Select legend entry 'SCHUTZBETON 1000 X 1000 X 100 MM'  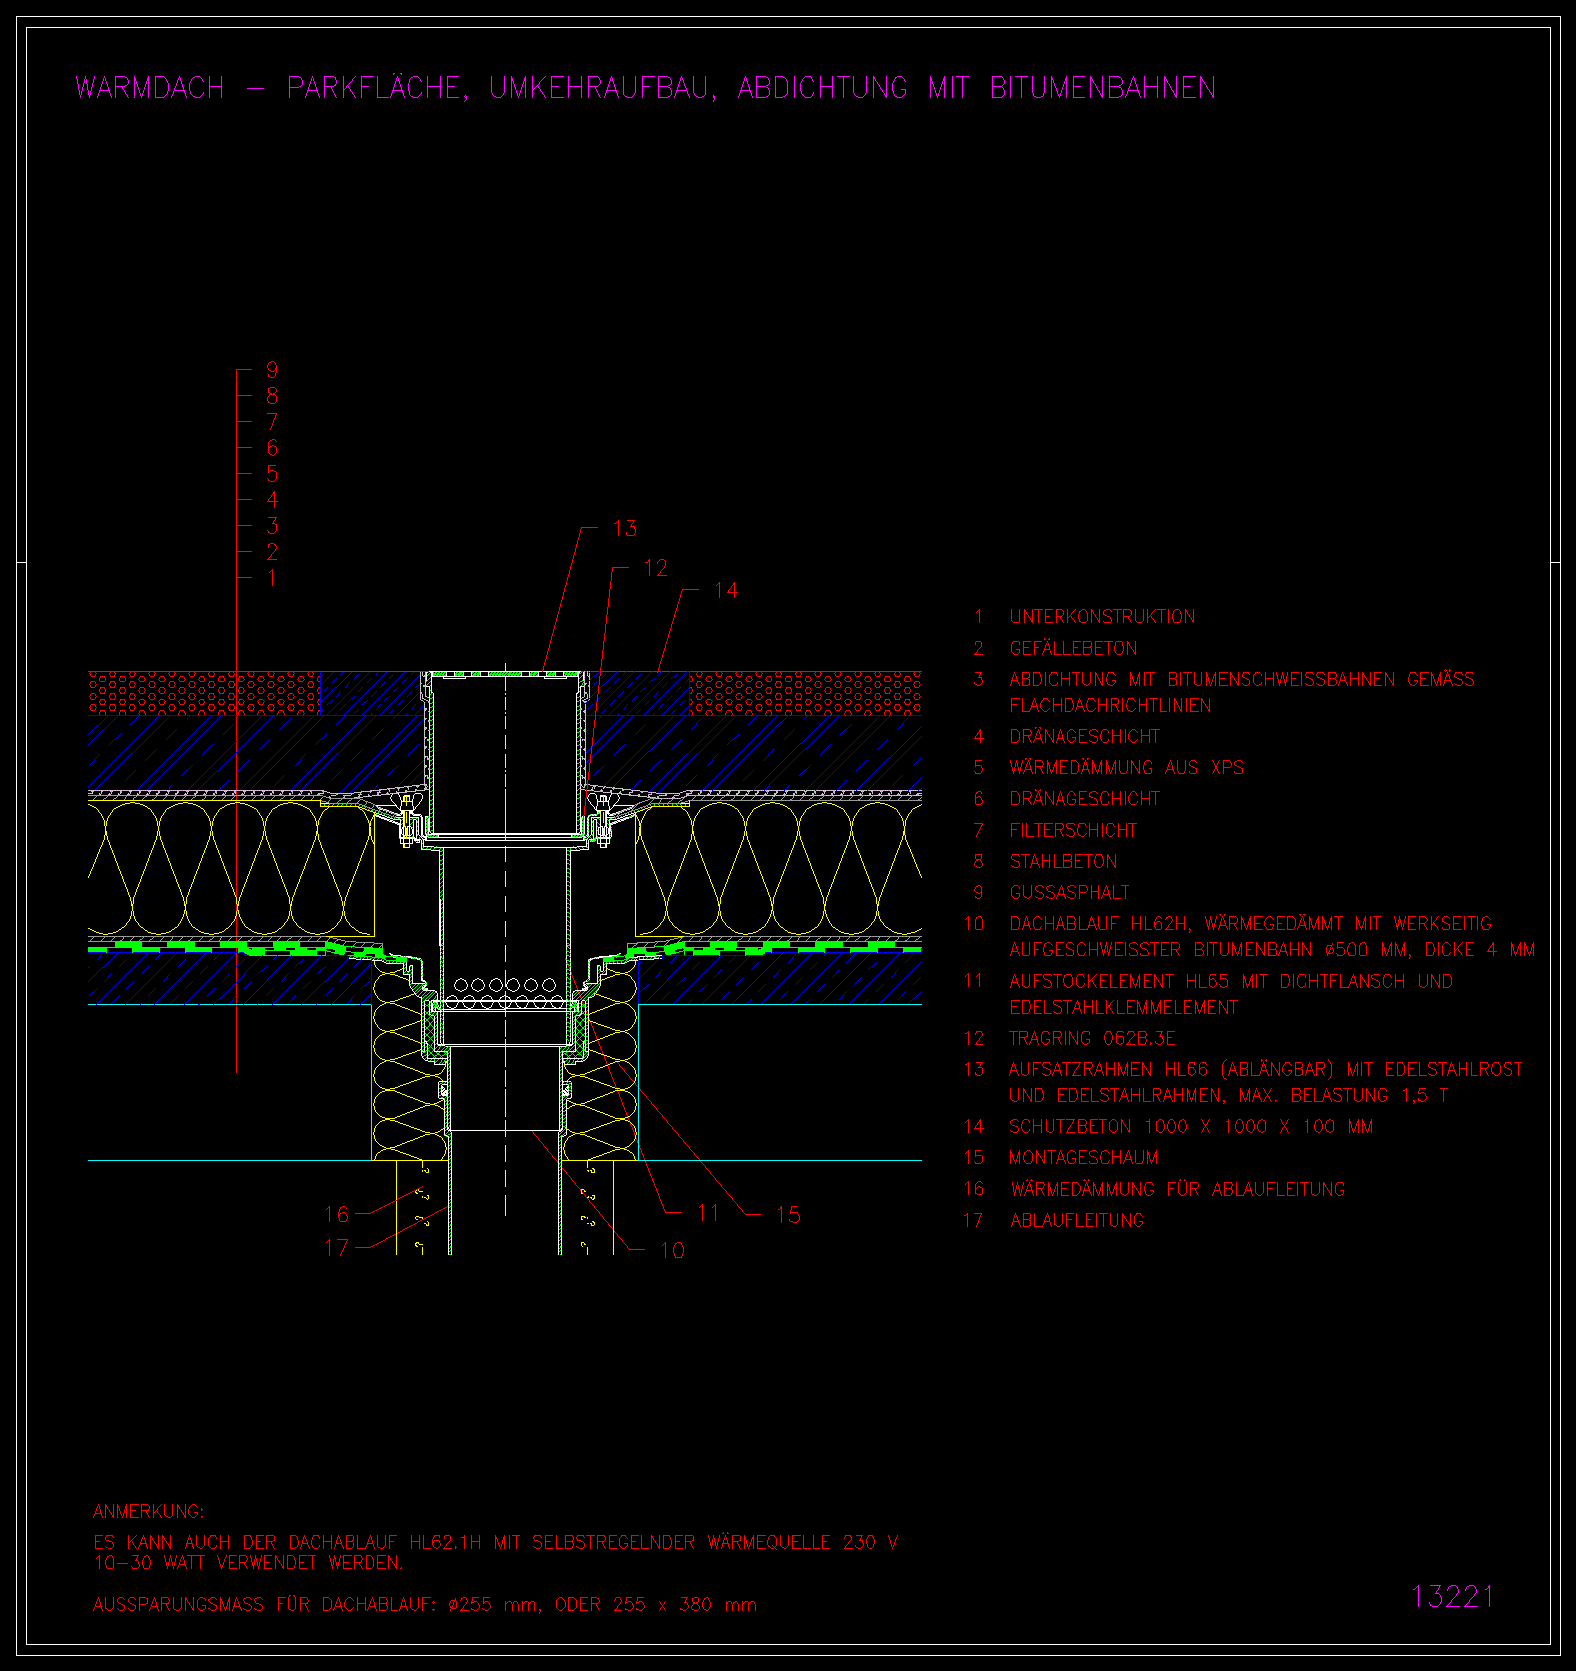click(x=1191, y=1127)
